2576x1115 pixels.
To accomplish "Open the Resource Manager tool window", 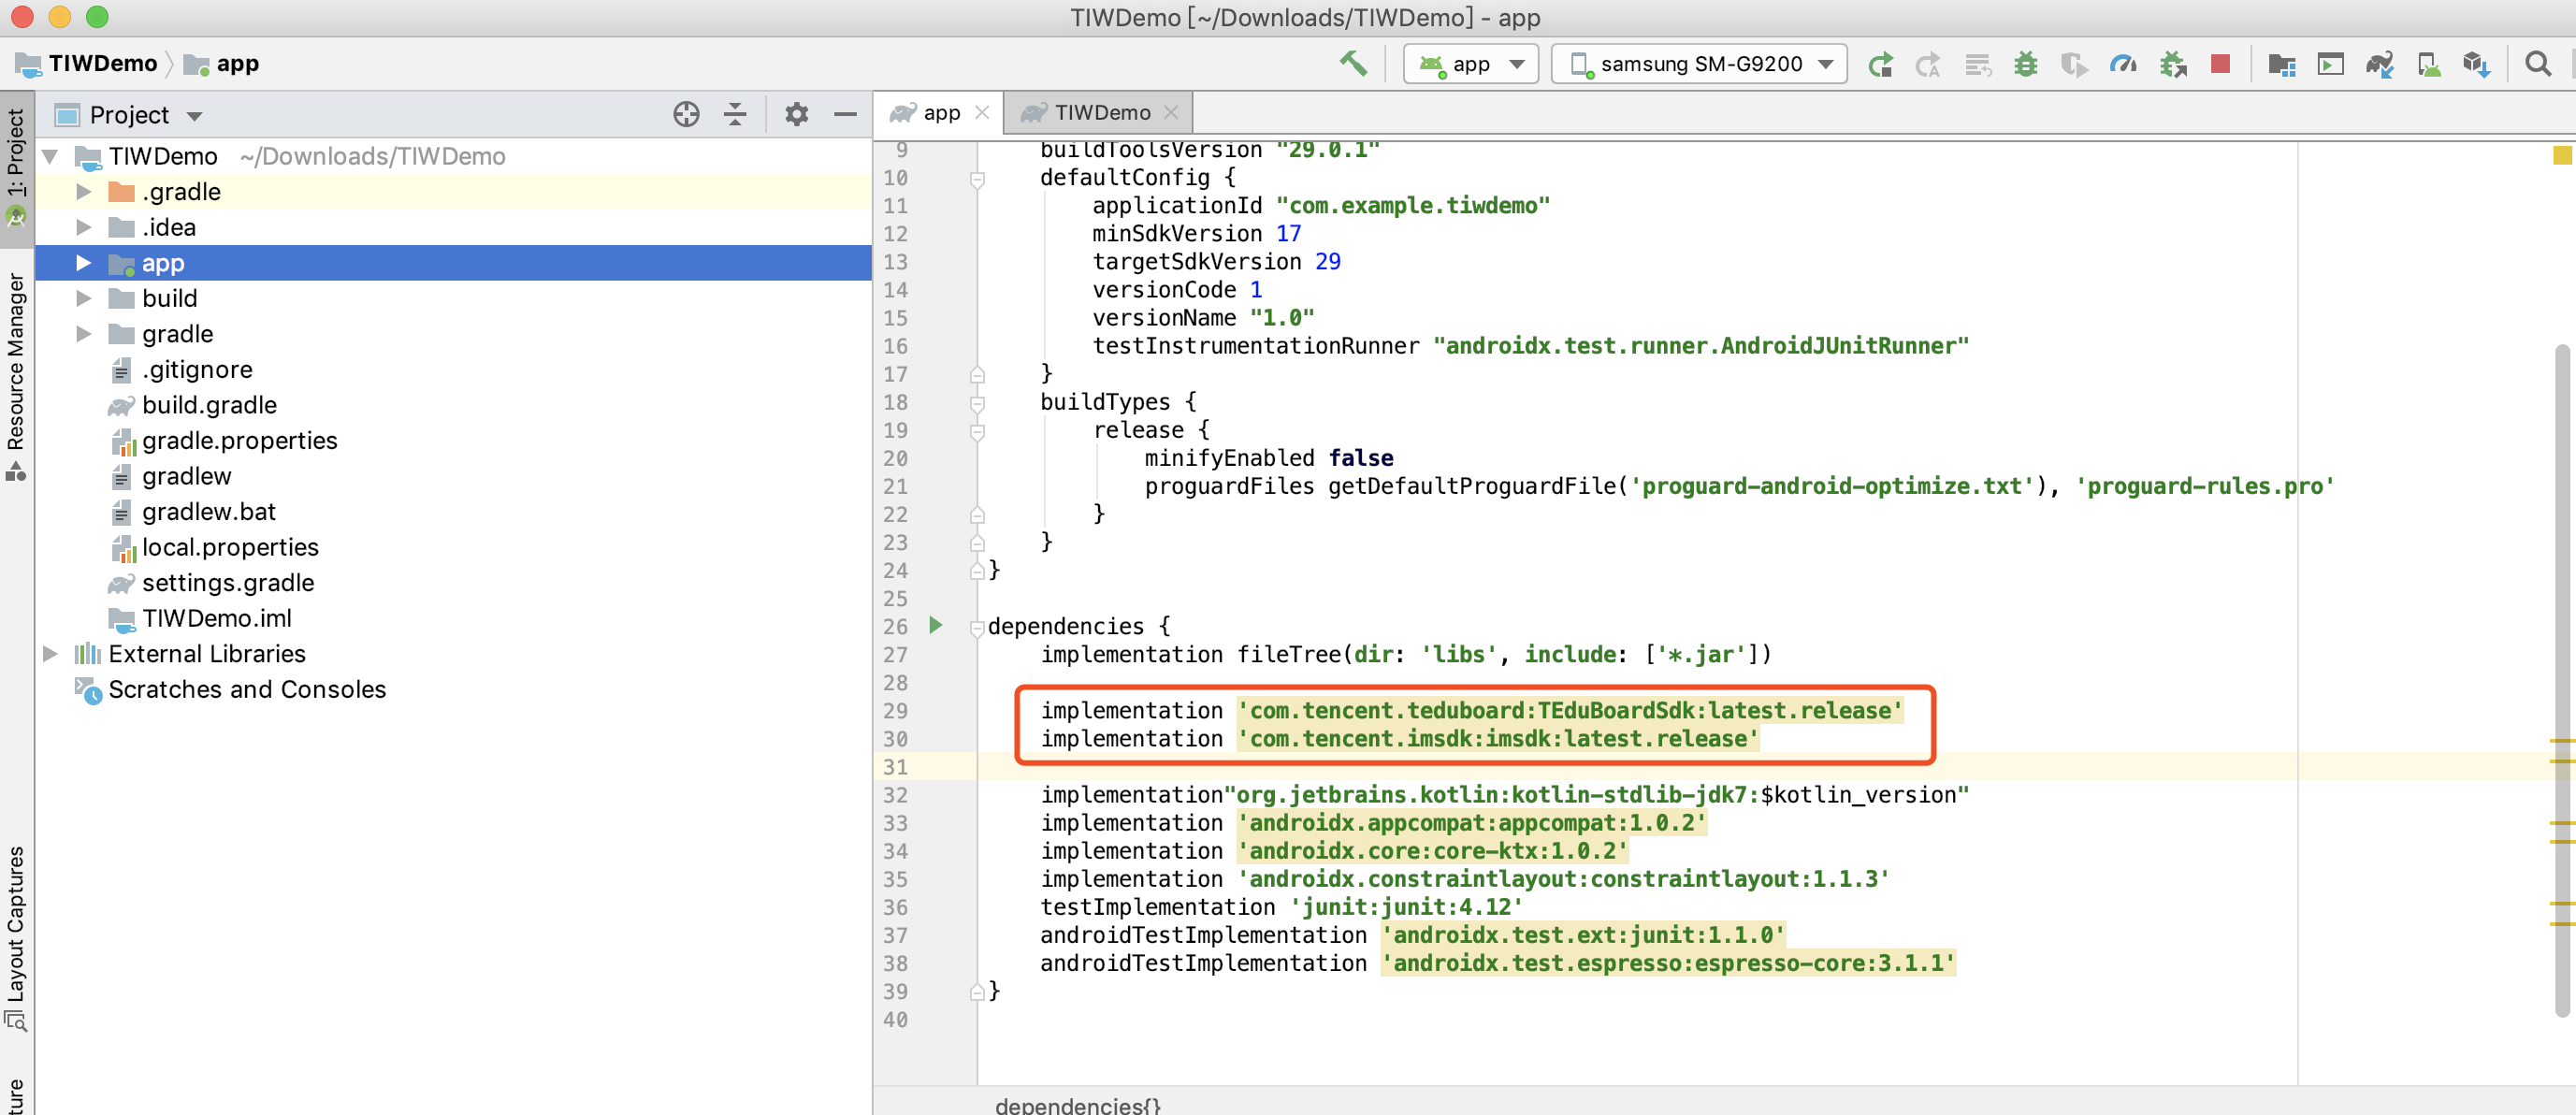I will point(16,378).
